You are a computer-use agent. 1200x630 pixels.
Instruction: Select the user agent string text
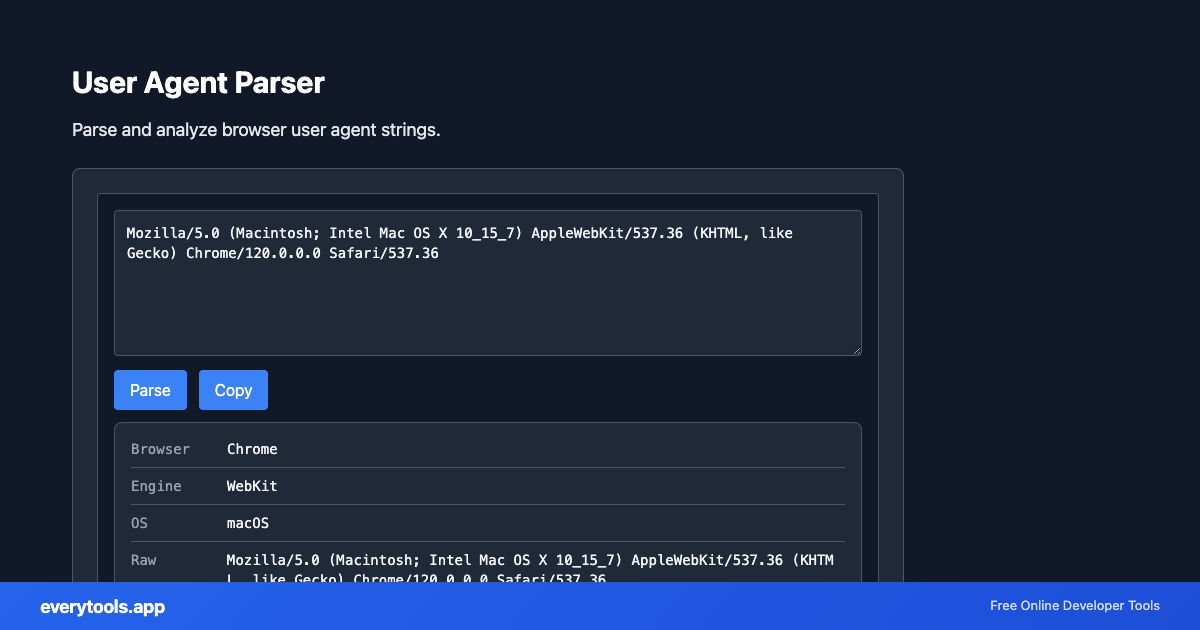point(460,243)
